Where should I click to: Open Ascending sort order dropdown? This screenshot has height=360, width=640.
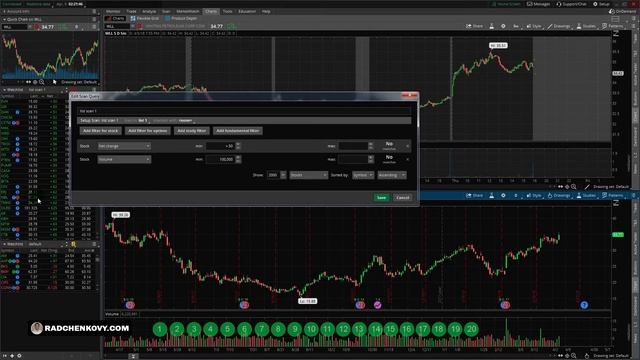point(391,175)
